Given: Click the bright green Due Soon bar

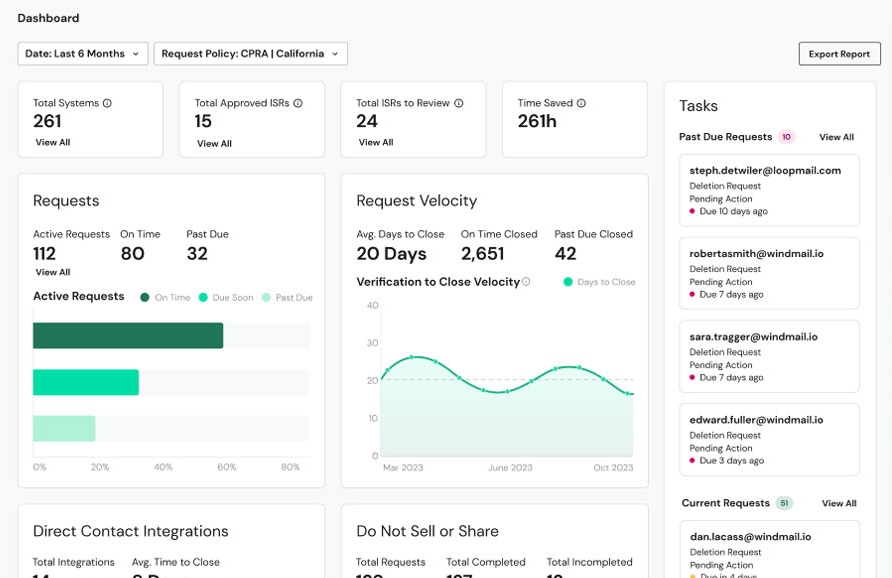Looking at the screenshot, I should point(86,382).
